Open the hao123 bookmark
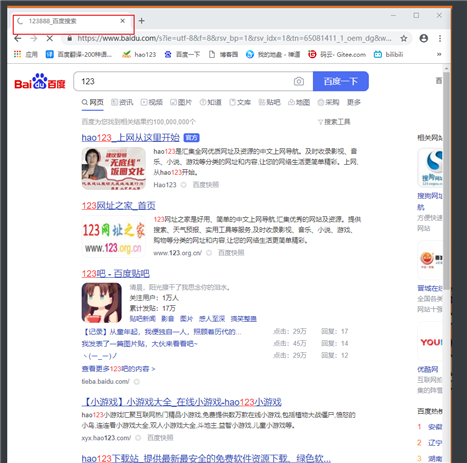 coord(139,54)
